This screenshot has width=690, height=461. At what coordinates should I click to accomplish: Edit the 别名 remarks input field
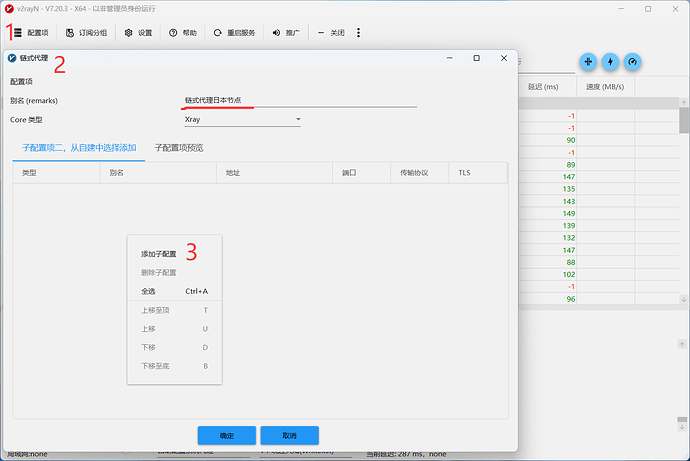coord(300,100)
